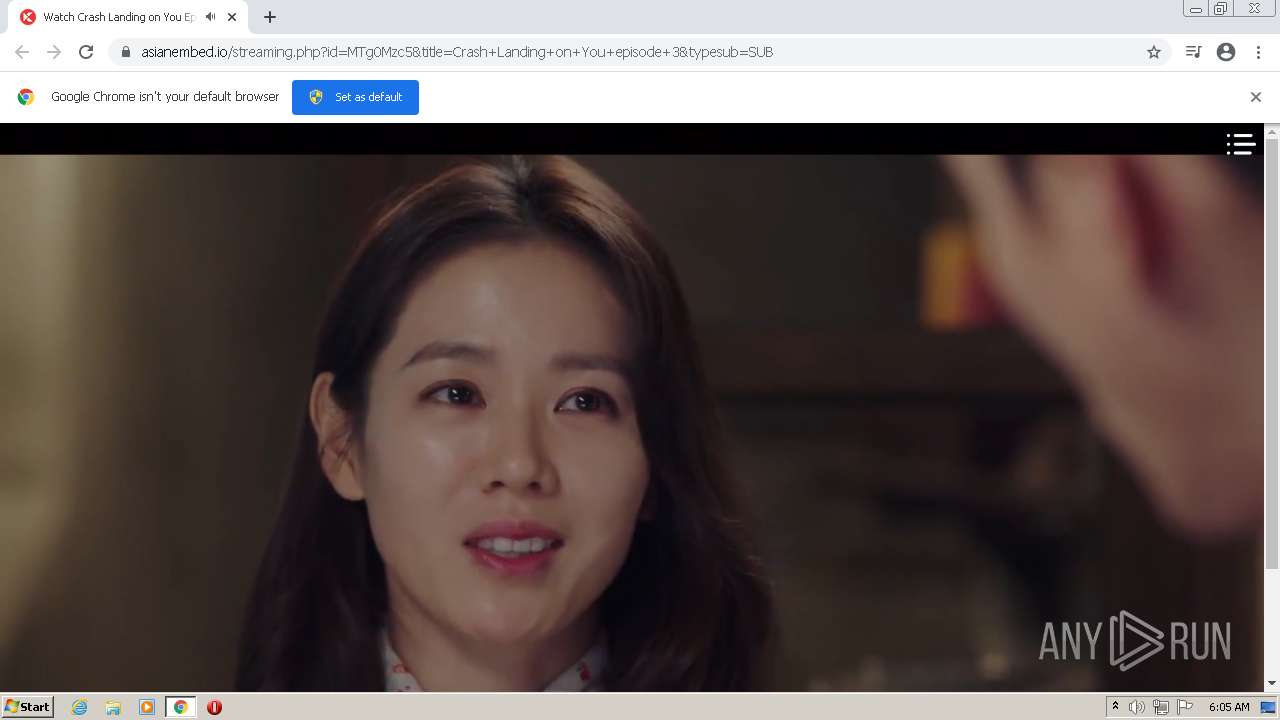
Task: Bookmark this page with the star
Action: click(x=1154, y=52)
